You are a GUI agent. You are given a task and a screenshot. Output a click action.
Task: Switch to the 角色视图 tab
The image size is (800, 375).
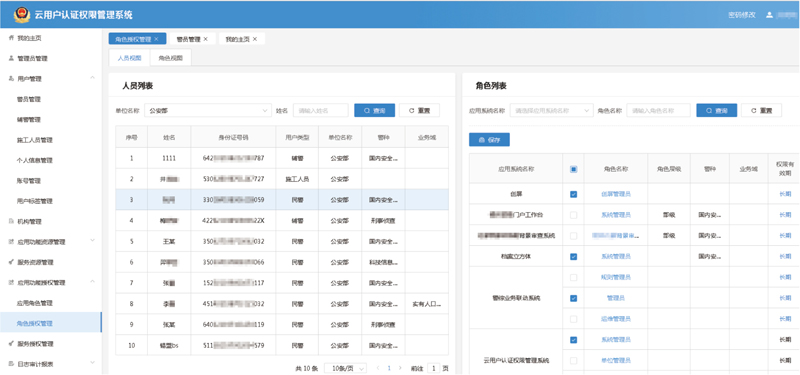tap(170, 58)
